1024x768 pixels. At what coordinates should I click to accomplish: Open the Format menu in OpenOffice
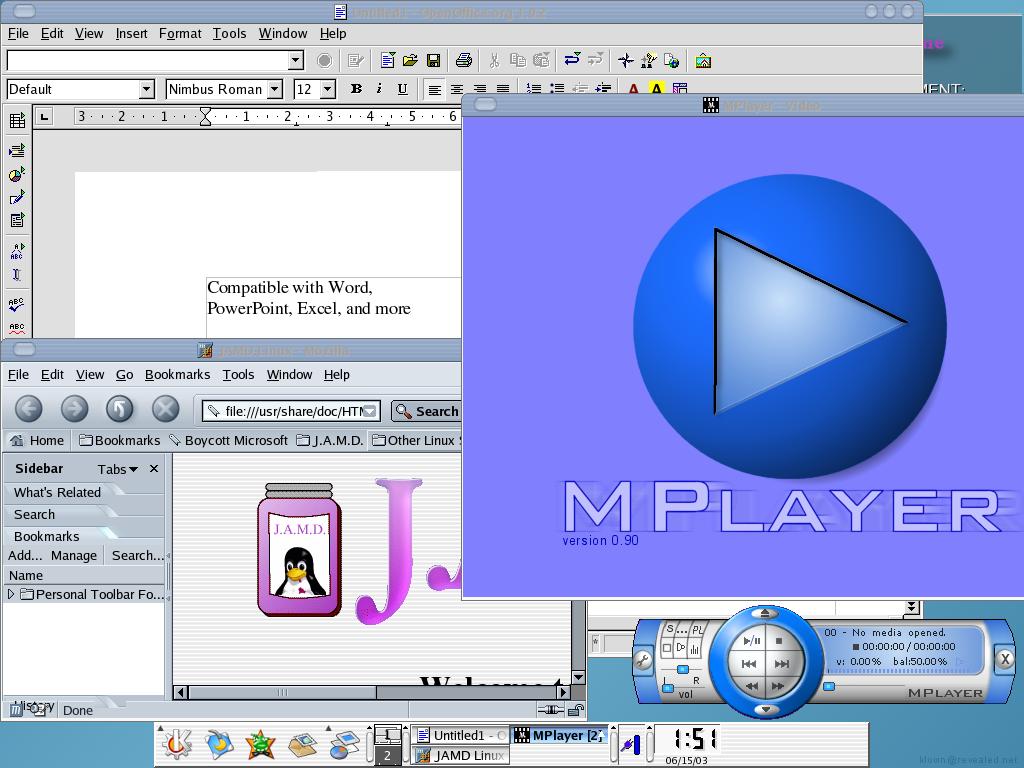[x=180, y=33]
